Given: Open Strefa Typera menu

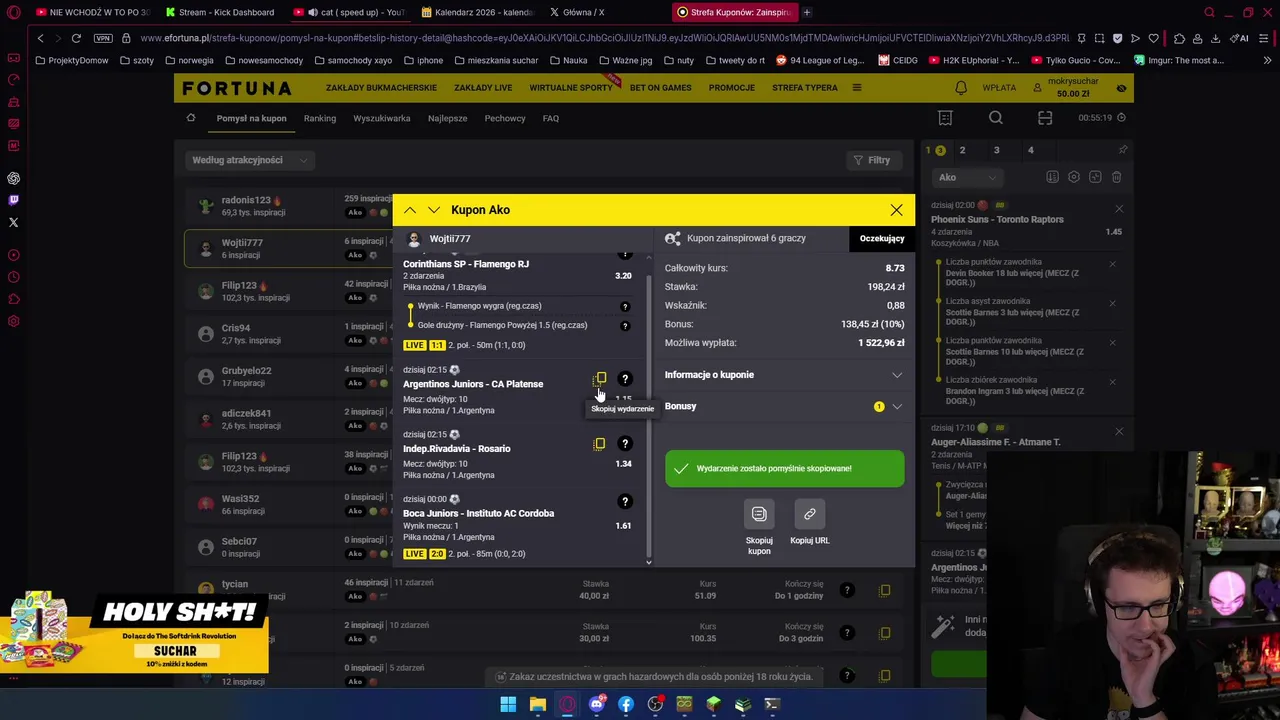Looking at the screenshot, I should pos(805,88).
